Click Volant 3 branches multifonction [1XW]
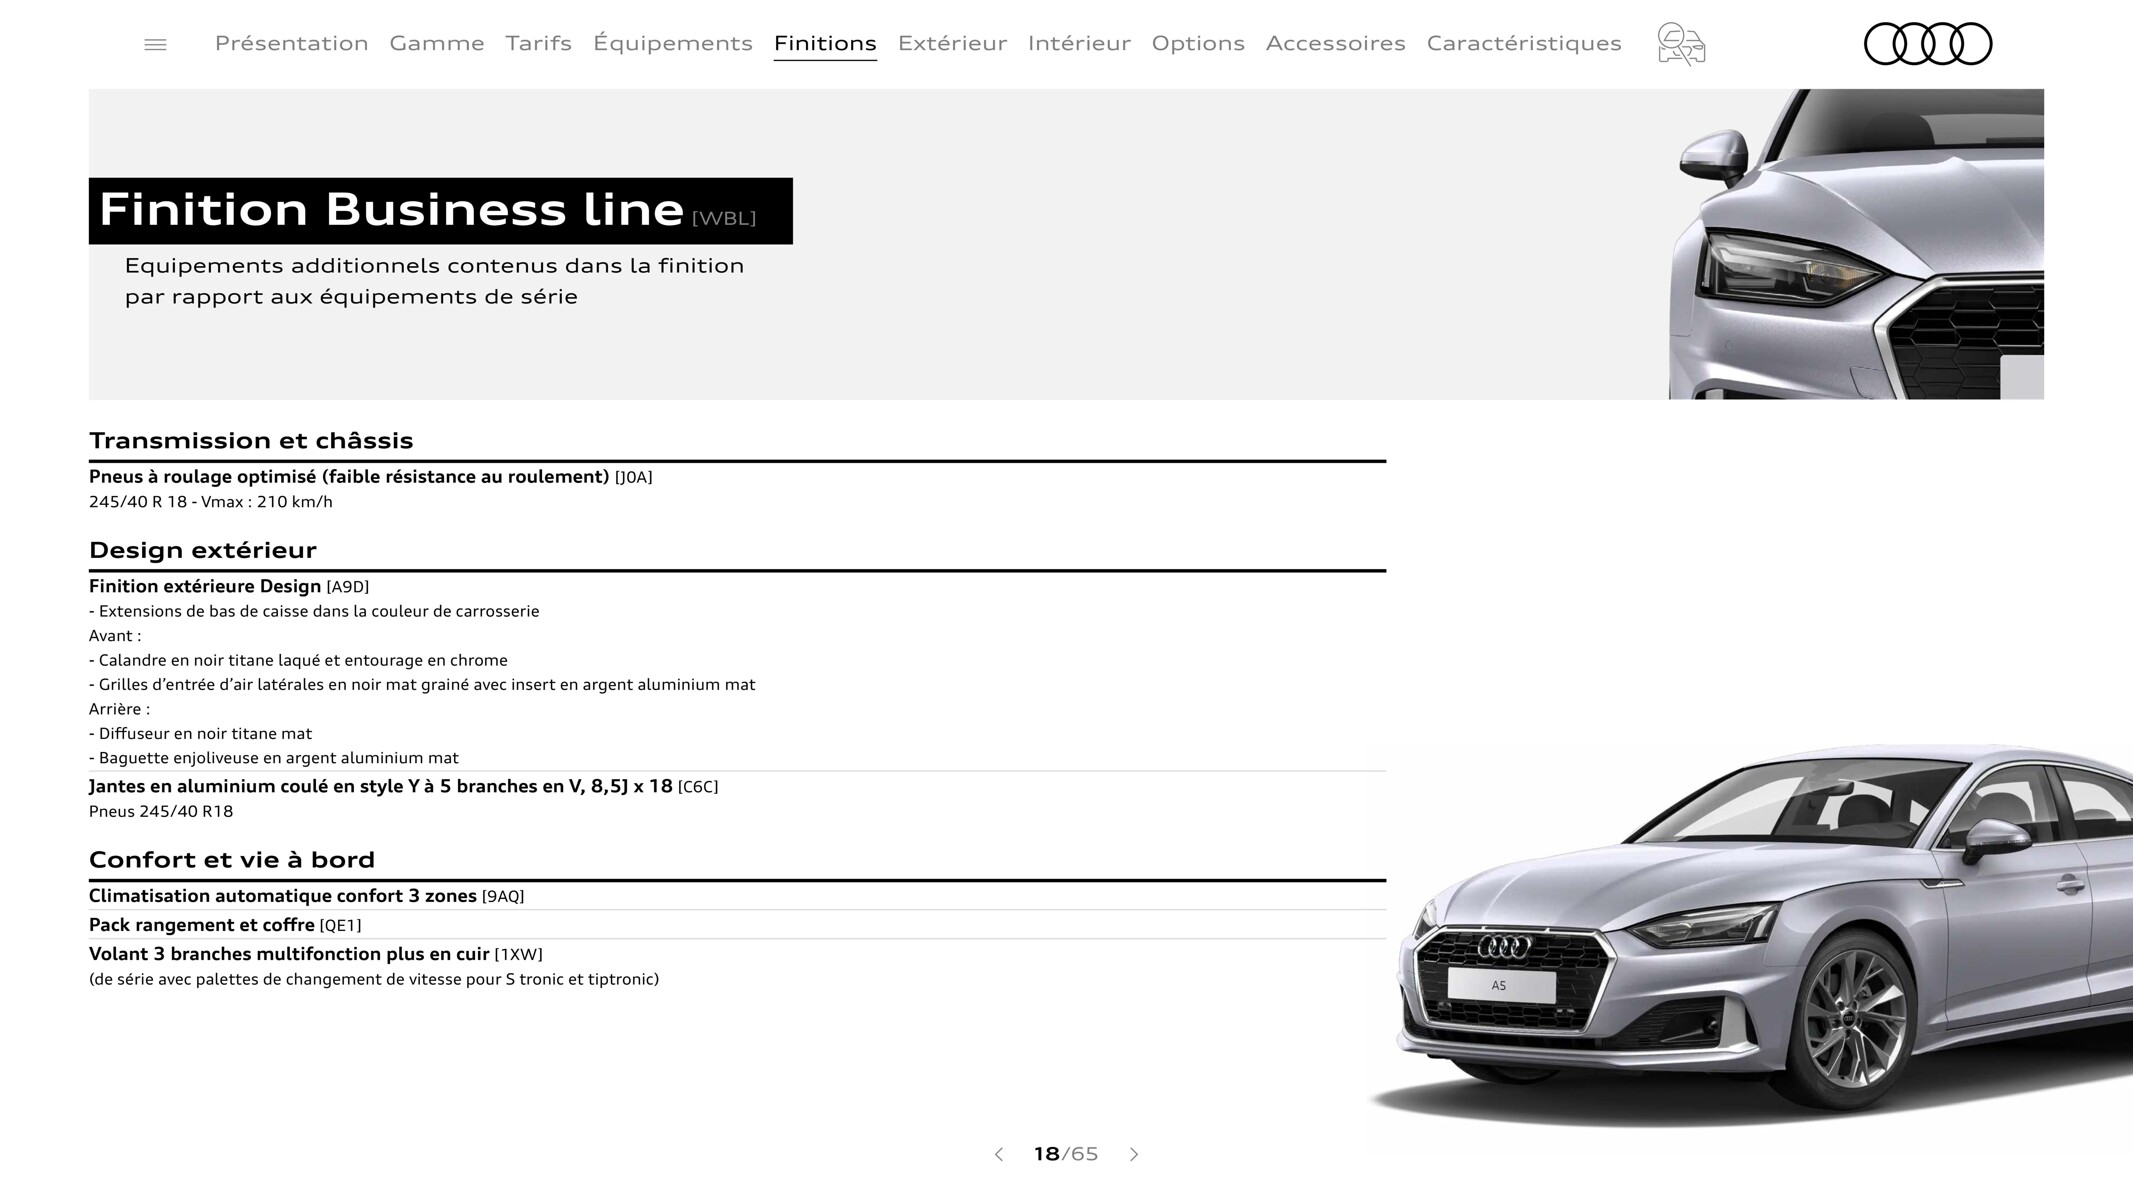The image size is (2133, 1200). tap(316, 954)
